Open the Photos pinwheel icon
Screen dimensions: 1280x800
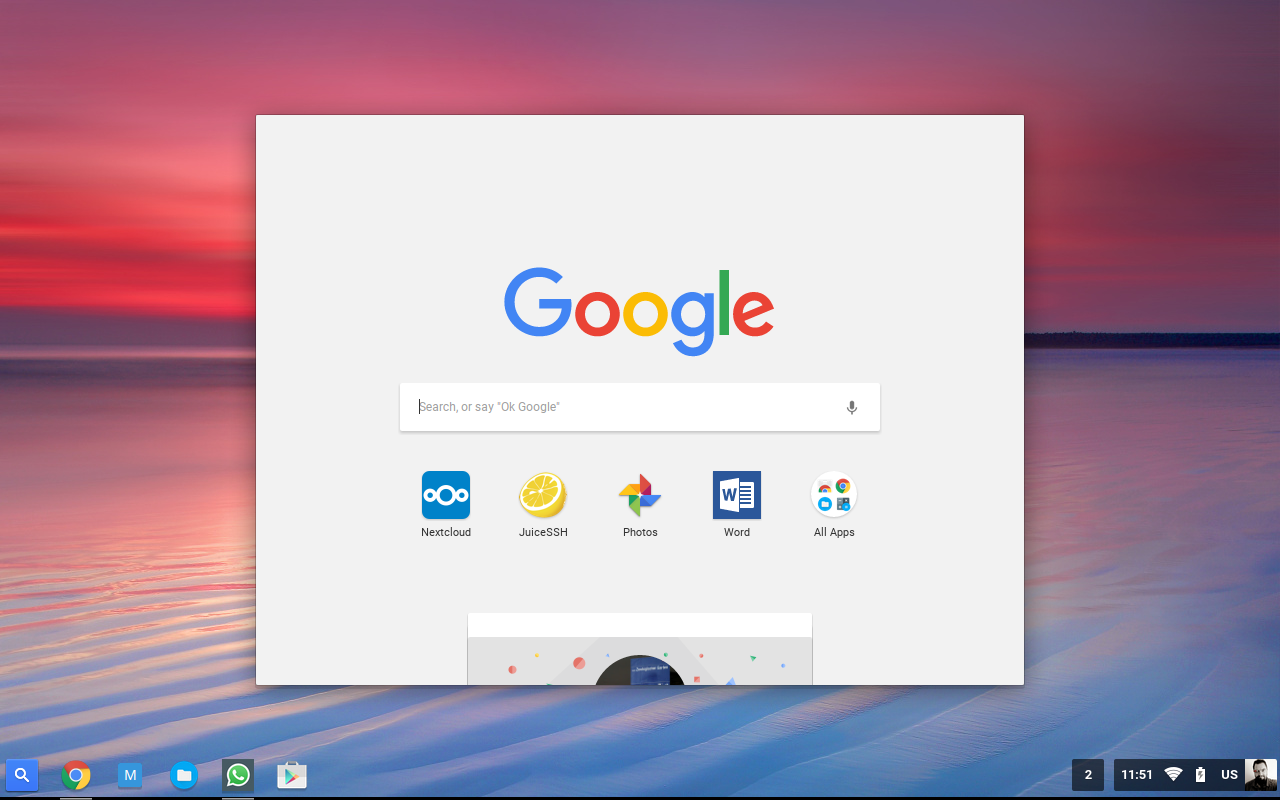pyautogui.click(x=640, y=495)
